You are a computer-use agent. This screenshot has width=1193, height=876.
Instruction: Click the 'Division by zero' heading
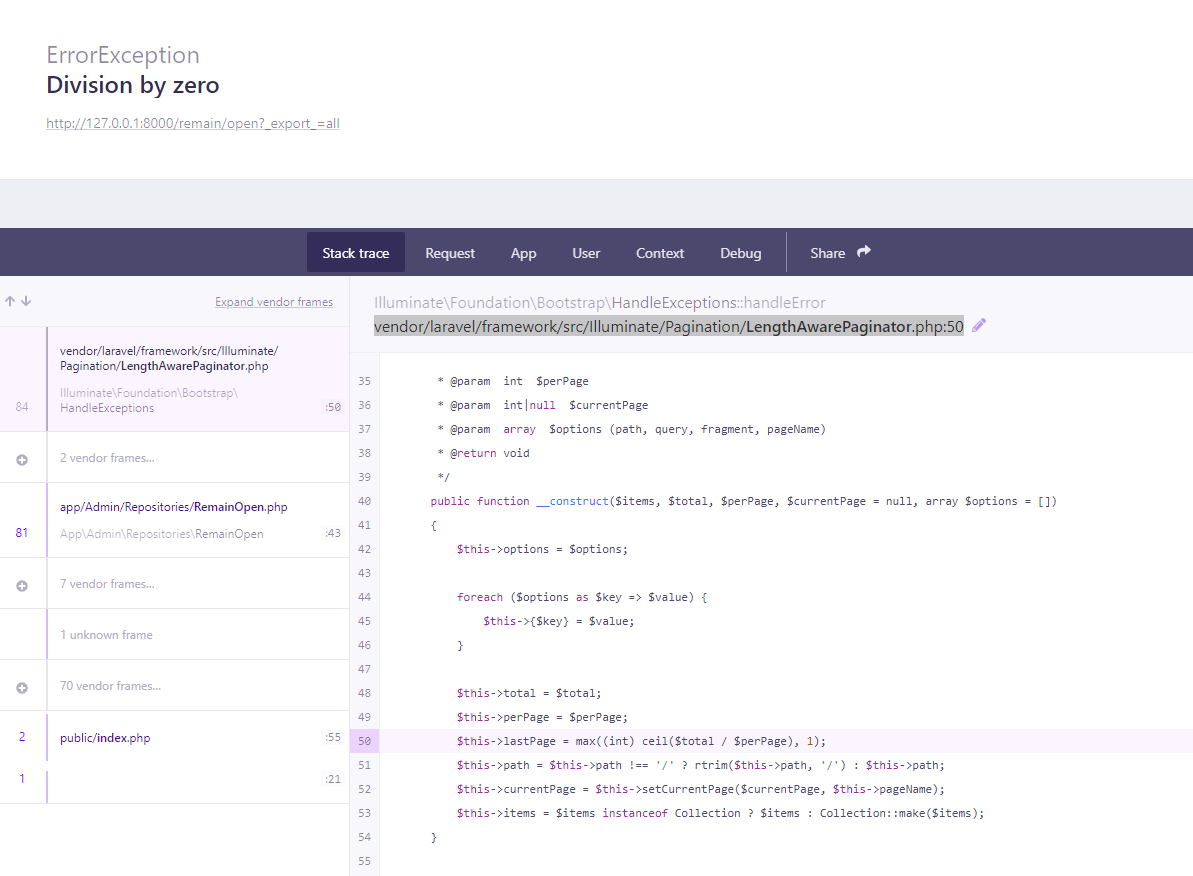[133, 84]
